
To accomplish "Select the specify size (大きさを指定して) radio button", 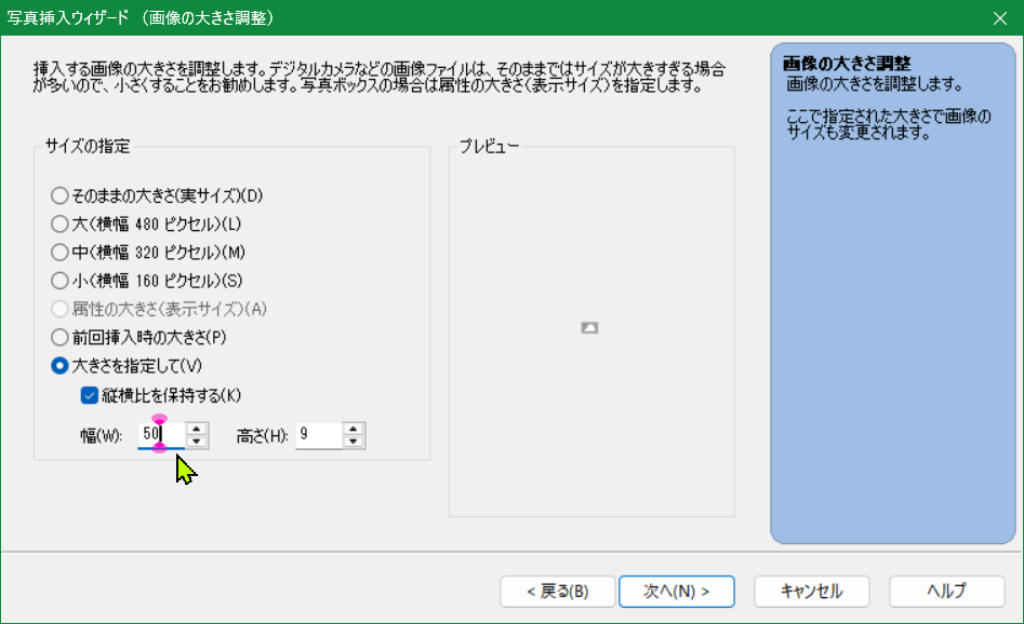I will 59,366.
